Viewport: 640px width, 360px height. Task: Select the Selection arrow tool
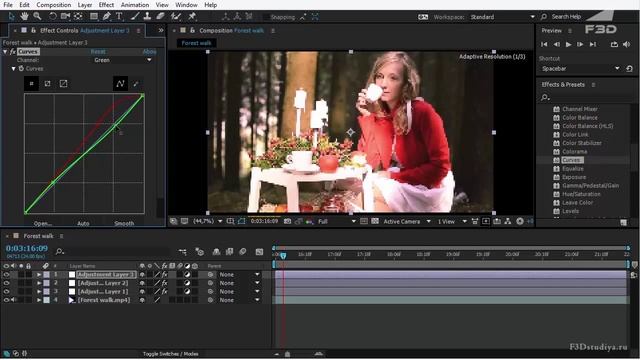pos(11,16)
